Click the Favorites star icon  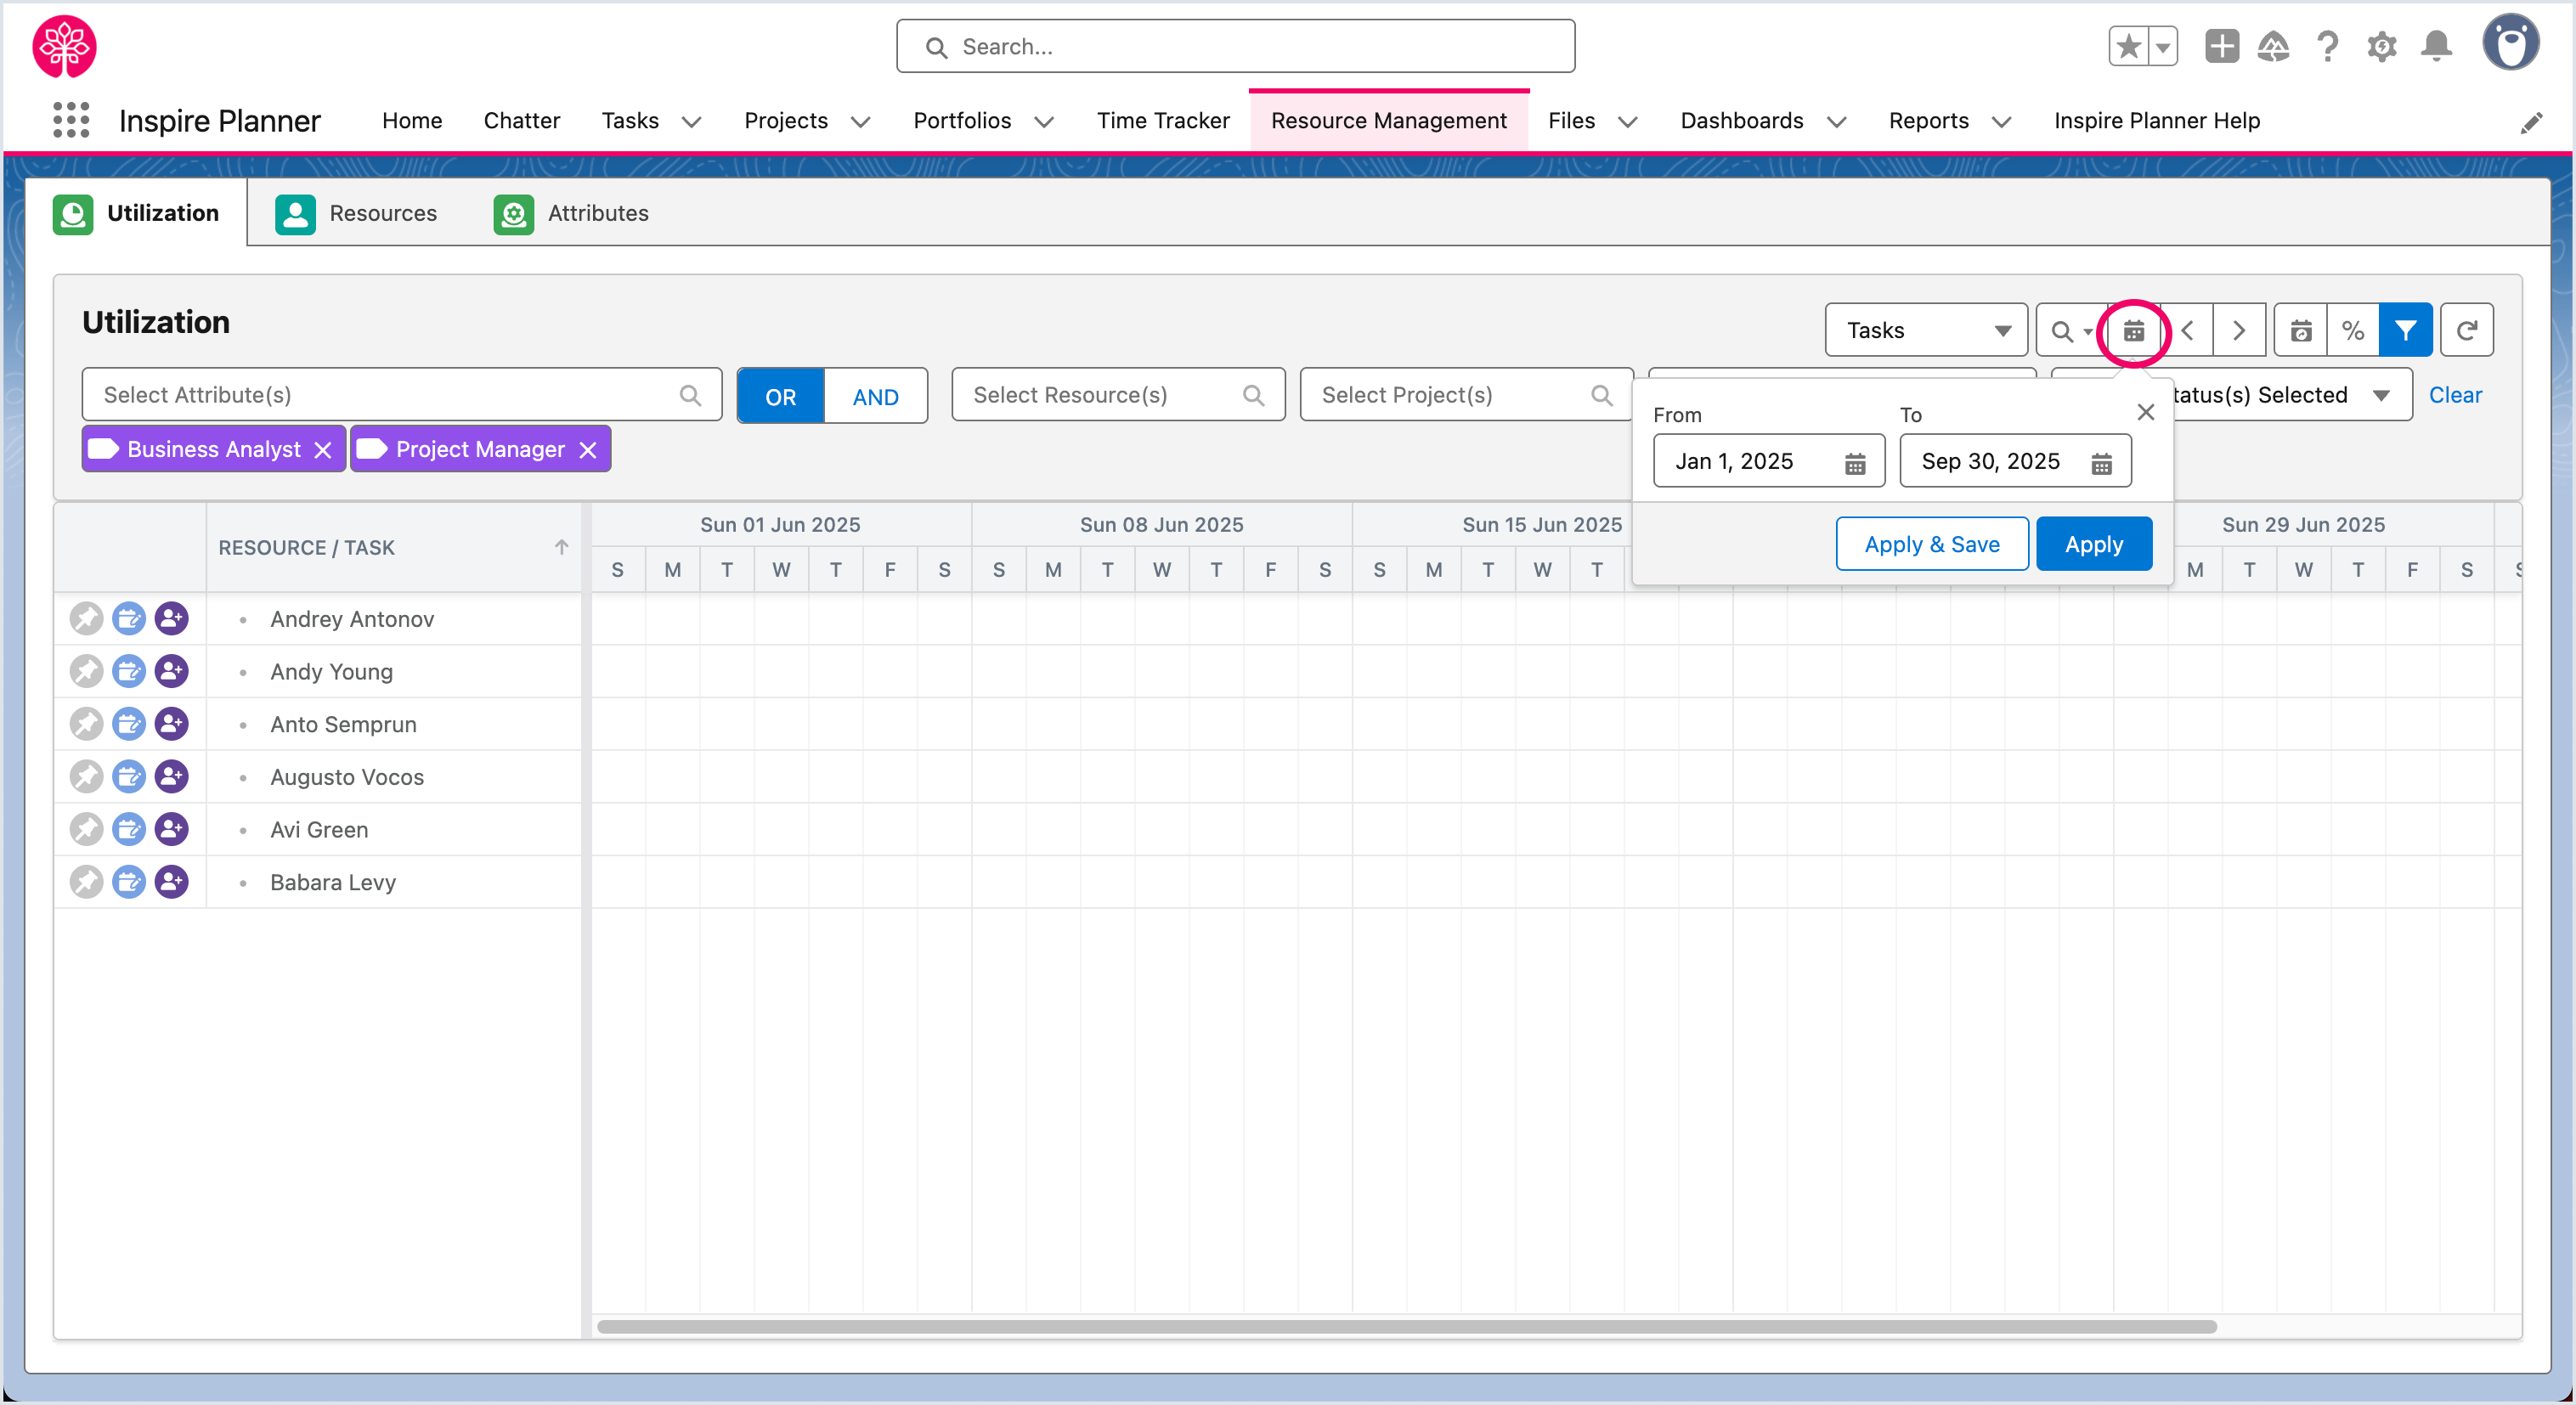pos(2129,46)
